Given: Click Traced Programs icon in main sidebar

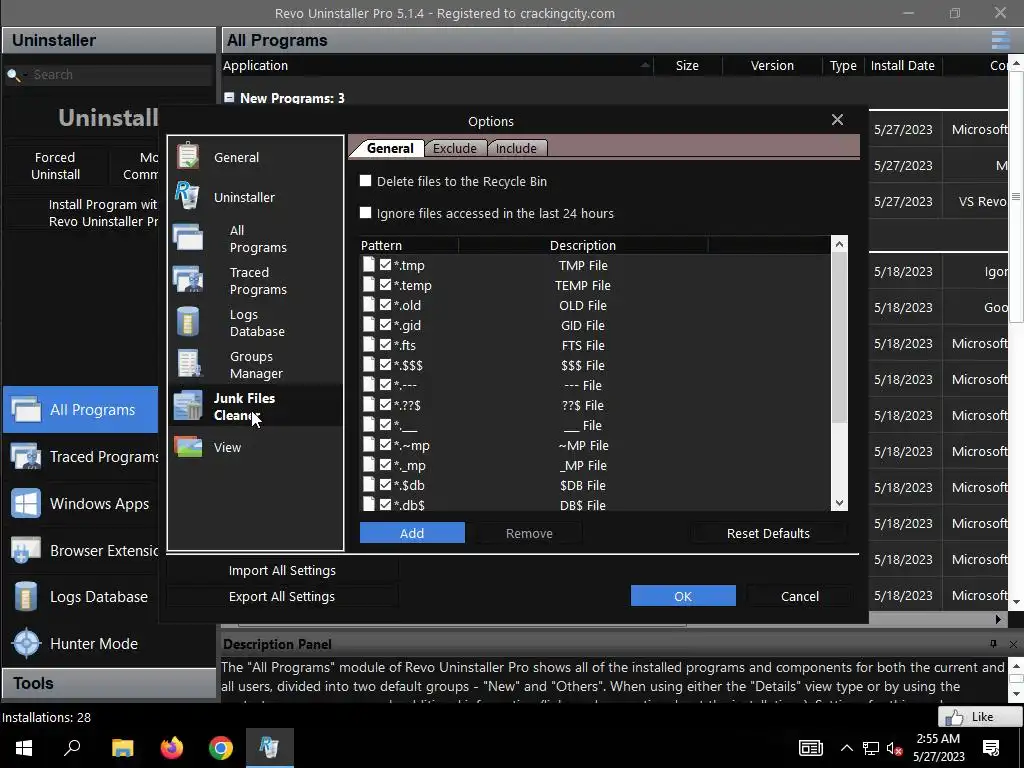Looking at the screenshot, I should 26,456.
